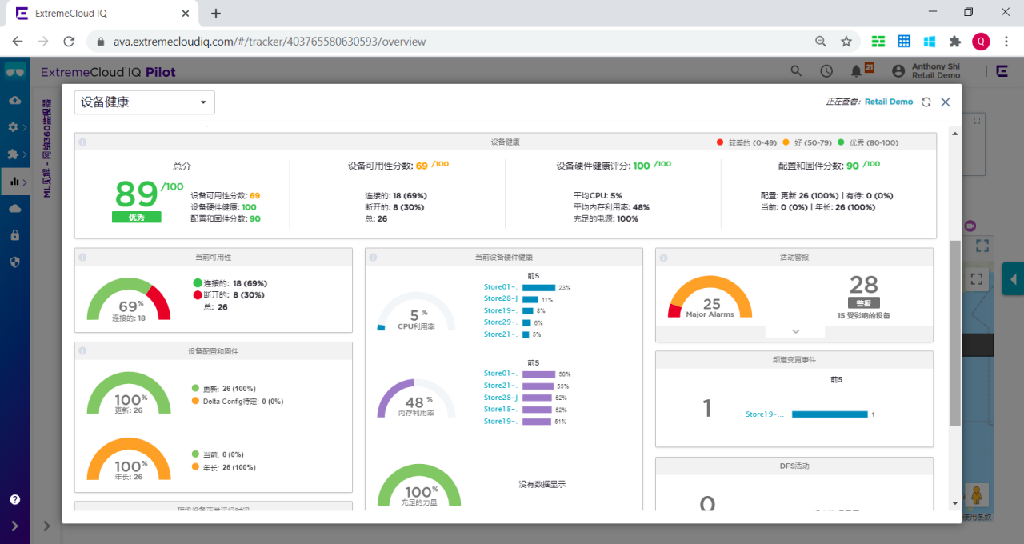Open the cloud onboarding icon in left sidebar
This screenshot has width=1024, height=544.
[15, 101]
